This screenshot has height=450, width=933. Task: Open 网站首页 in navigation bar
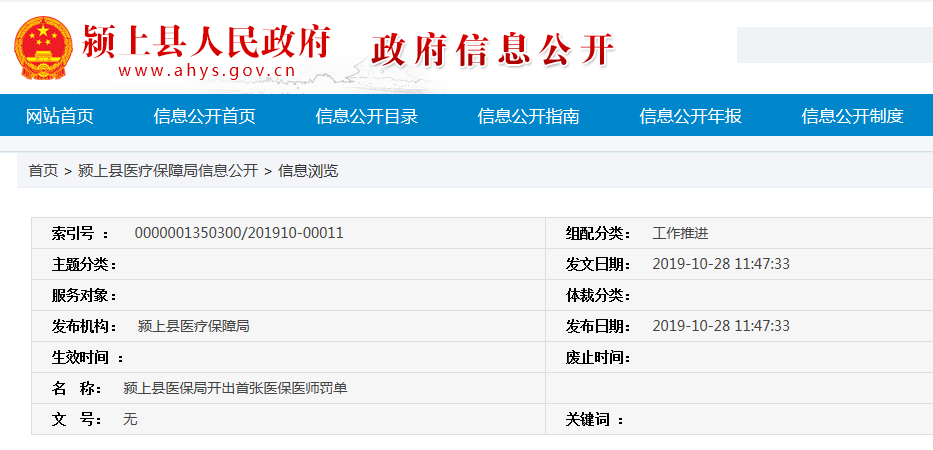pyautogui.click(x=60, y=116)
